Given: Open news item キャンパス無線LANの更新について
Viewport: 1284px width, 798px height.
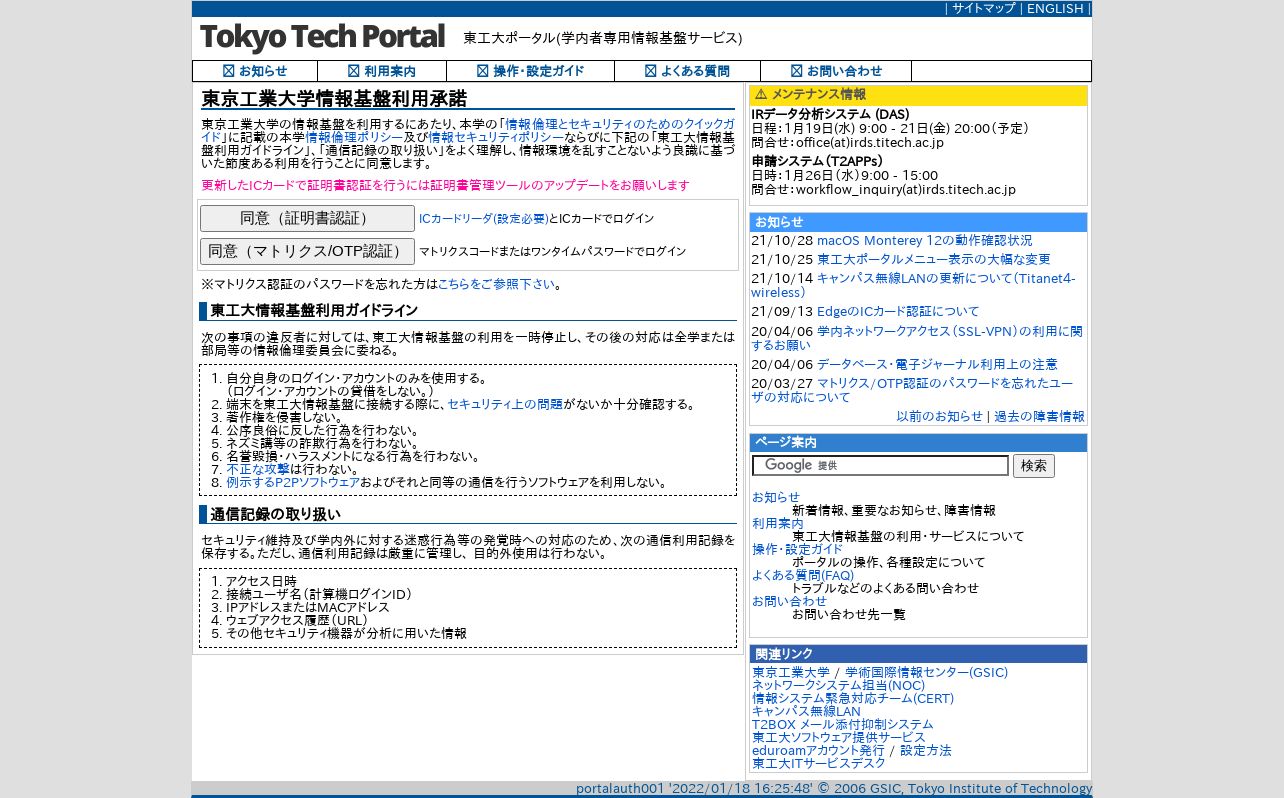Looking at the screenshot, I should pos(913,285).
